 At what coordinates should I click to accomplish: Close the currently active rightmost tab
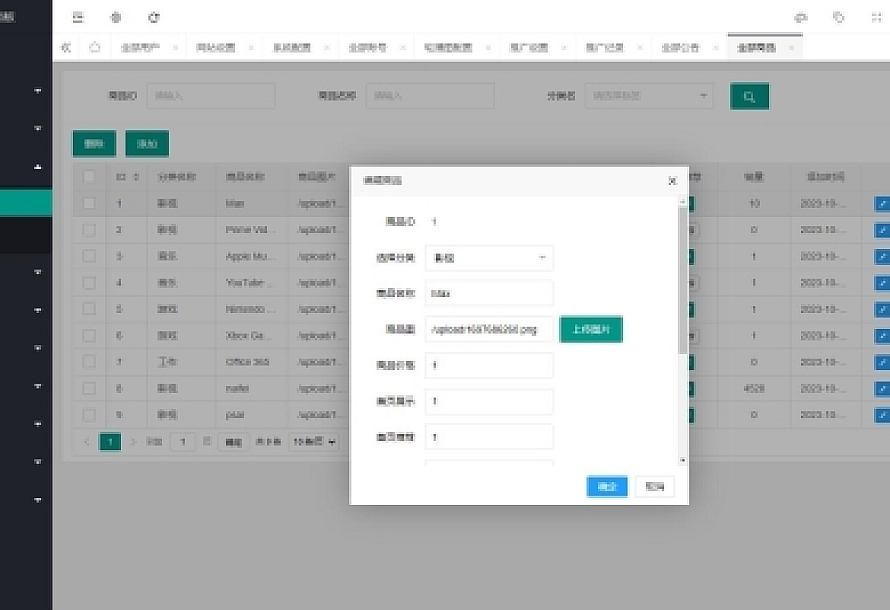[792, 47]
